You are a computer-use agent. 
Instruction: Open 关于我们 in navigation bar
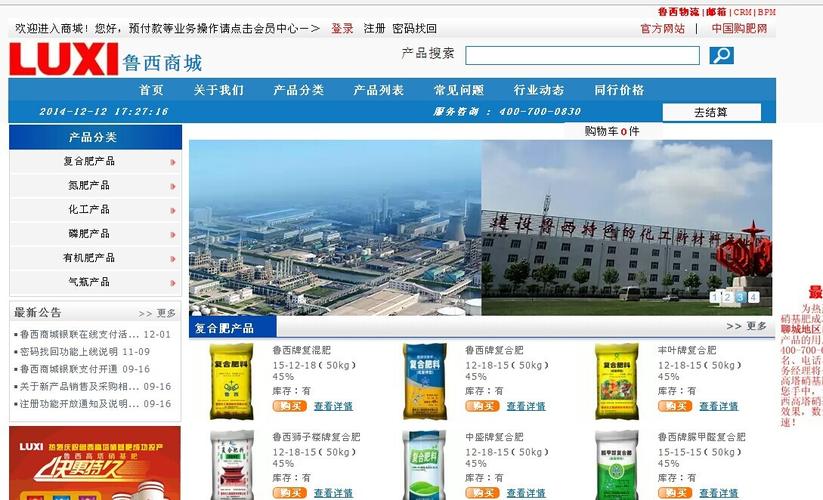pos(219,90)
